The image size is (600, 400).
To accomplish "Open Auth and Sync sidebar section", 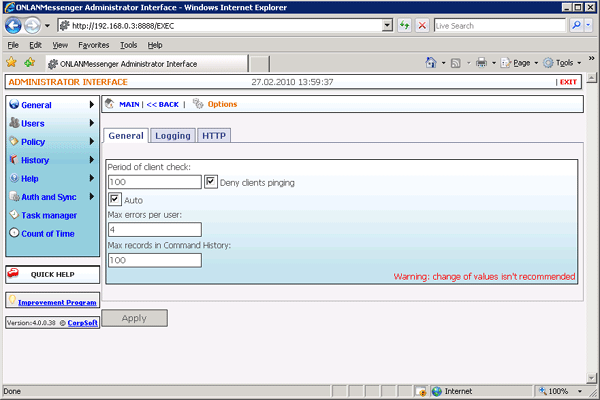I will click(49, 197).
